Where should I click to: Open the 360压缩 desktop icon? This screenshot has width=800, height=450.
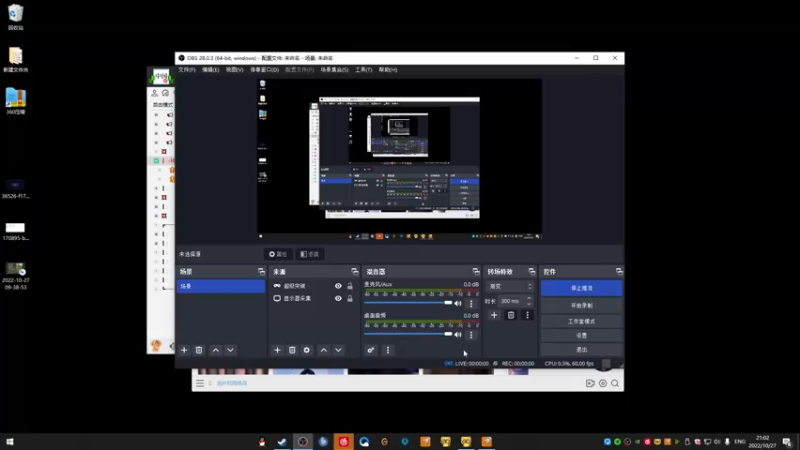click(15, 101)
